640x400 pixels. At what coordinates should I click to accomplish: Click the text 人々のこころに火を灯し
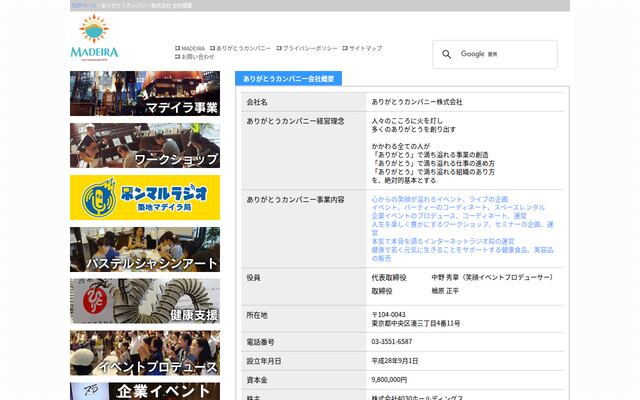tap(407, 121)
